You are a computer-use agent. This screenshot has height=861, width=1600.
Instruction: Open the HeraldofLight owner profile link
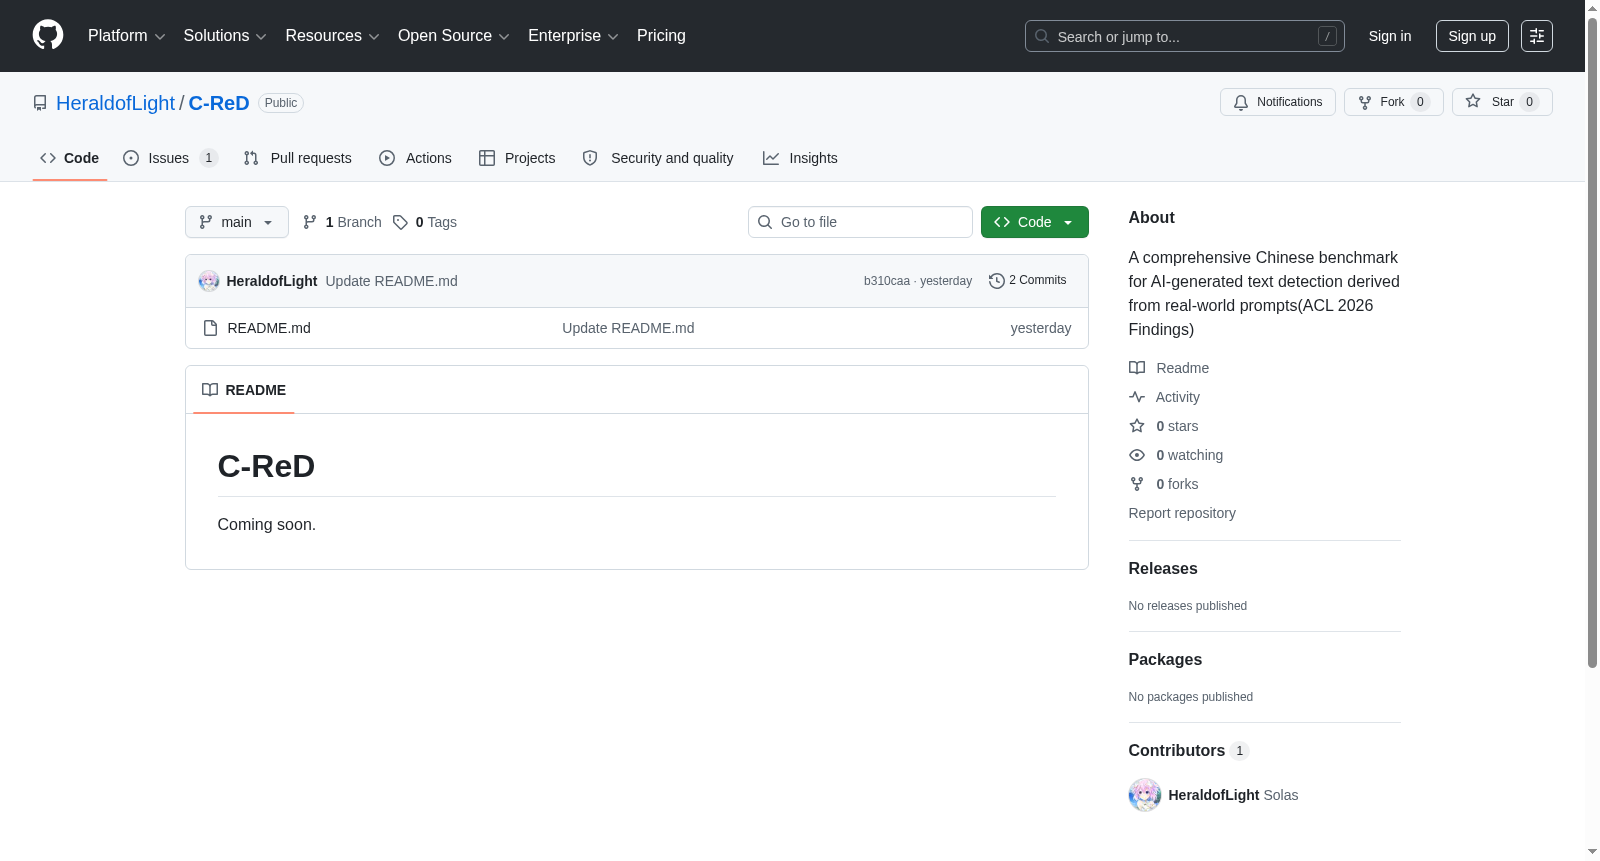click(115, 103)
